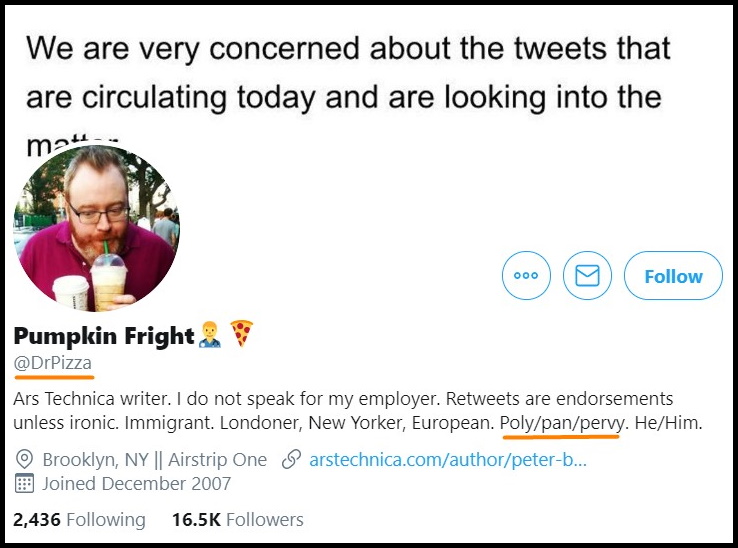Click the underlined Poly/pan/pervy text
The height and width of the screenshot is (548, 738).
(x=562, y=423)
